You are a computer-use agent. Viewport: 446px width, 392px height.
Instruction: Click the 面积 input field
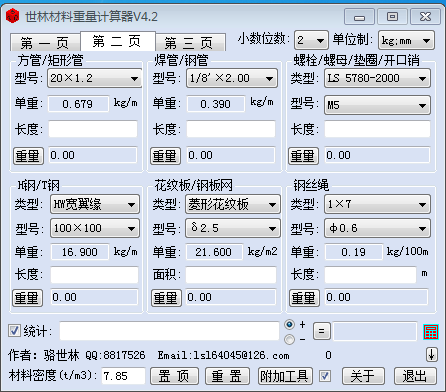pyautogui.click(x=231, y=275)
